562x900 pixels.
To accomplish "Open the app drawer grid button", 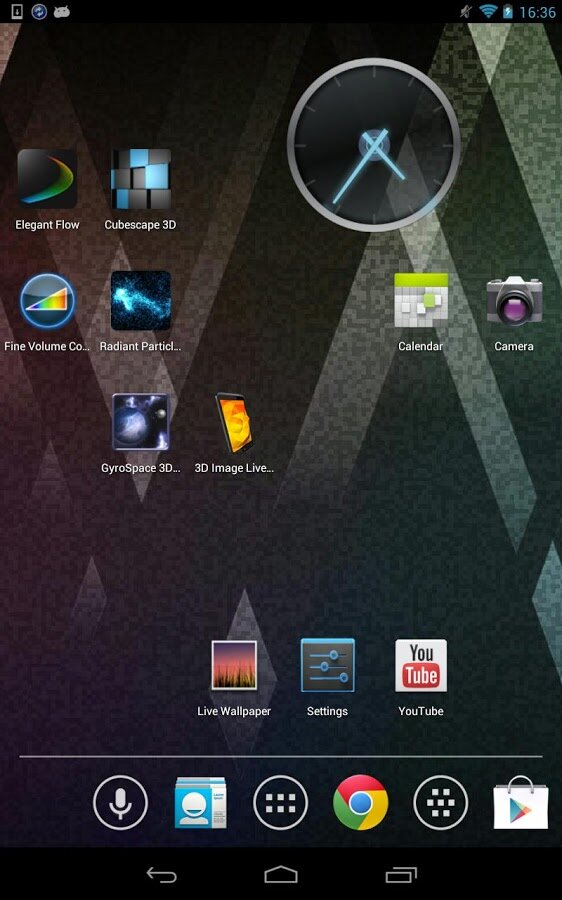I will point(281,802).
